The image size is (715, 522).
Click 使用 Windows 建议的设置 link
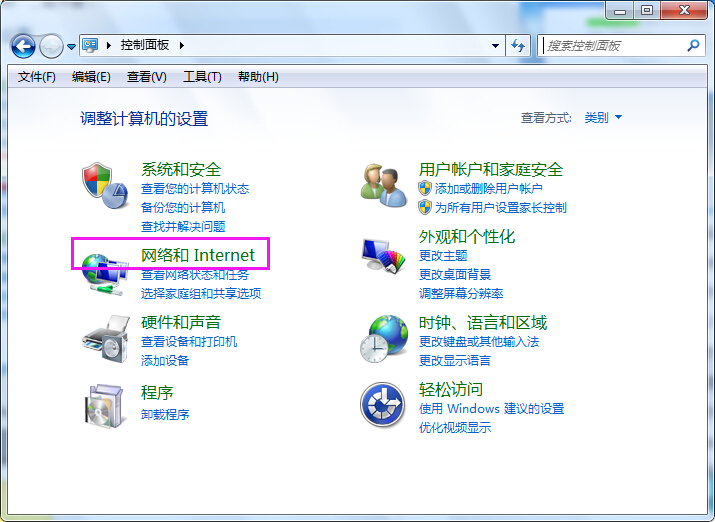tap(492, 408)
